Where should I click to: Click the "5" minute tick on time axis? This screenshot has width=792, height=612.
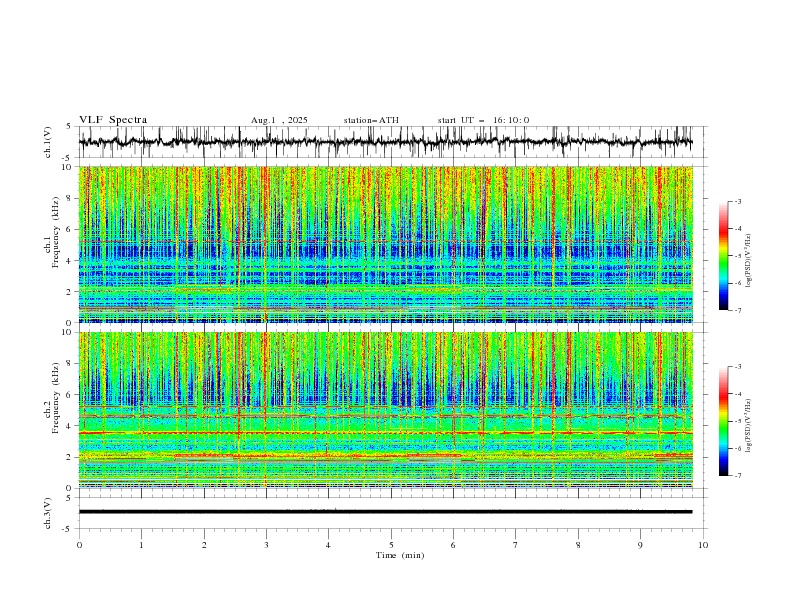click(391, 545)
